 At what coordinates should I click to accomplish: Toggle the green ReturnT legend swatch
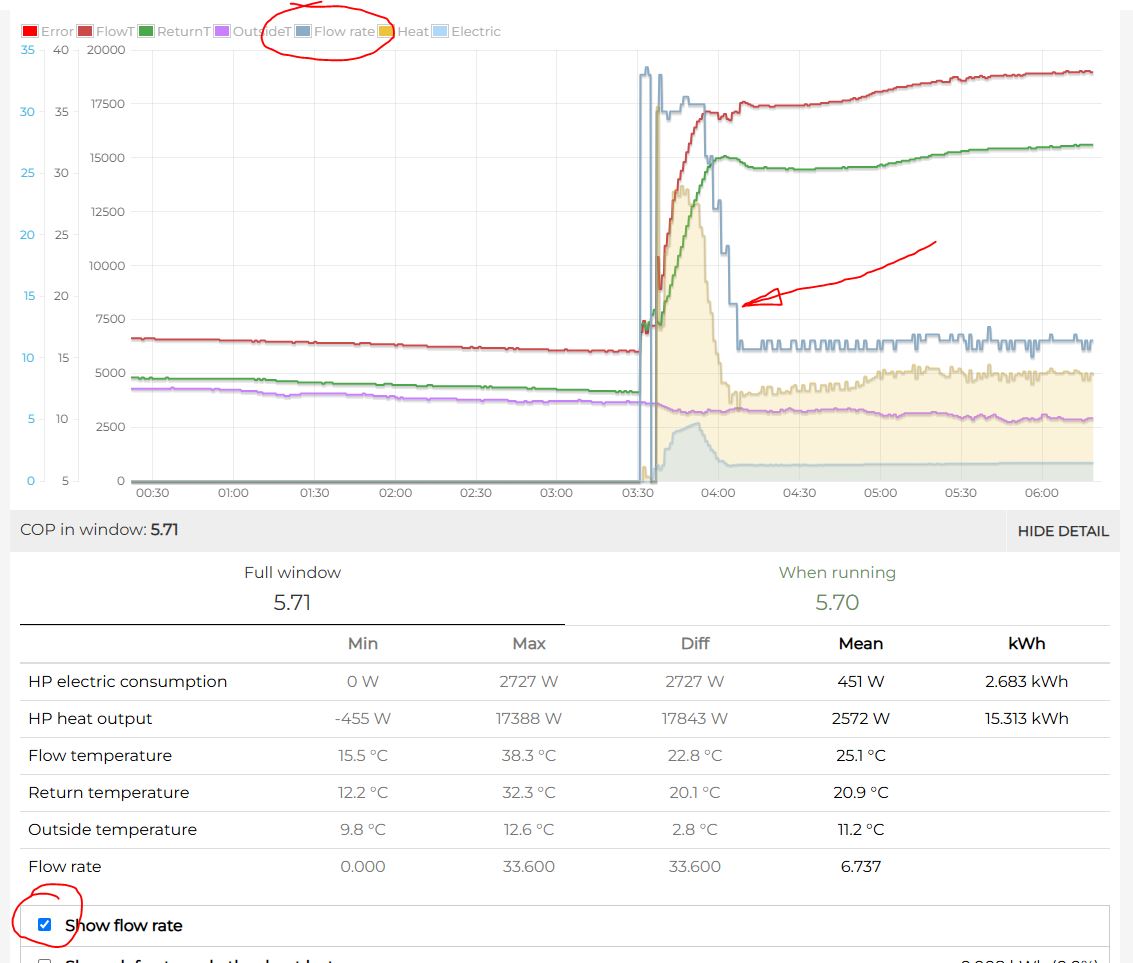pyautogui.click(x=146, y=32)
